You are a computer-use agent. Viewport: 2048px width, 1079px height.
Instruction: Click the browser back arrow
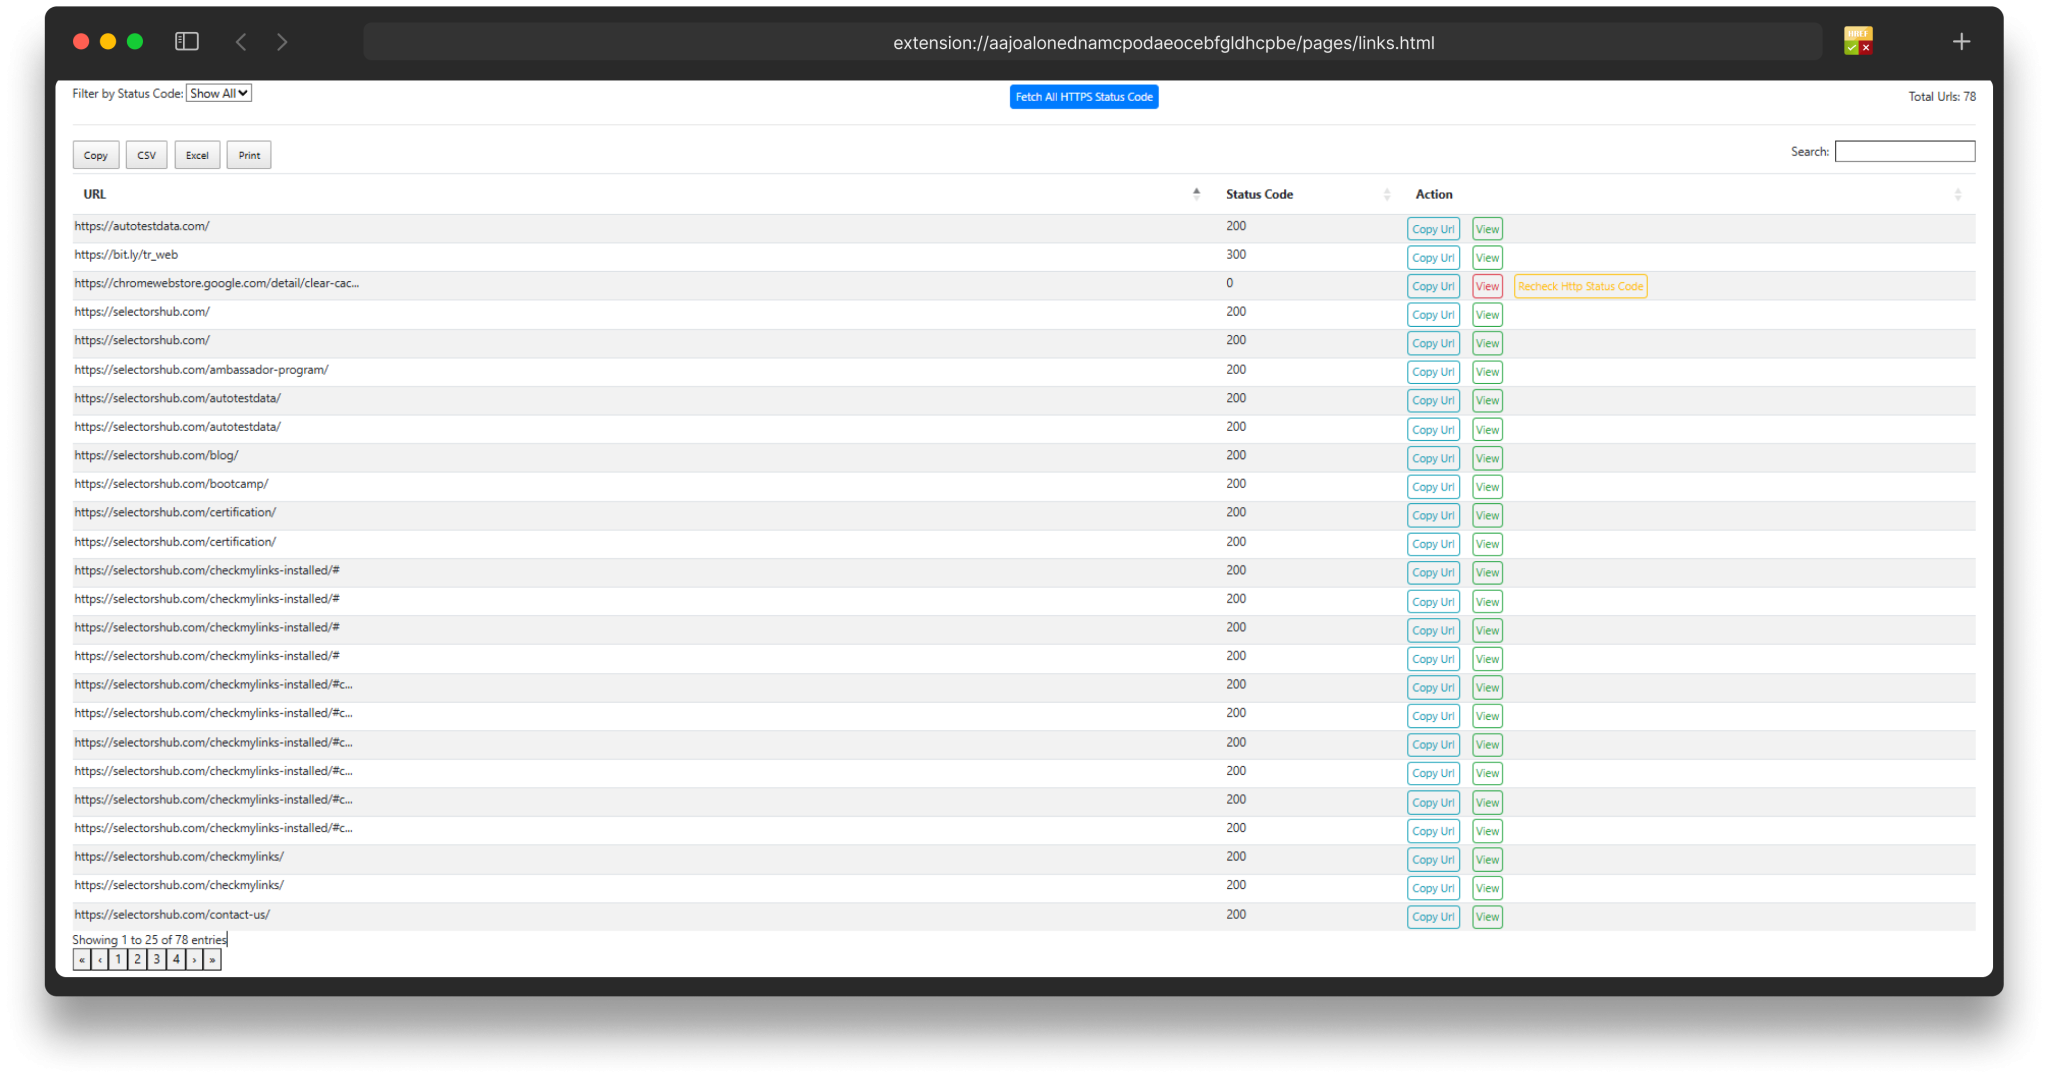pyautogui.click(x=241, y=41)
